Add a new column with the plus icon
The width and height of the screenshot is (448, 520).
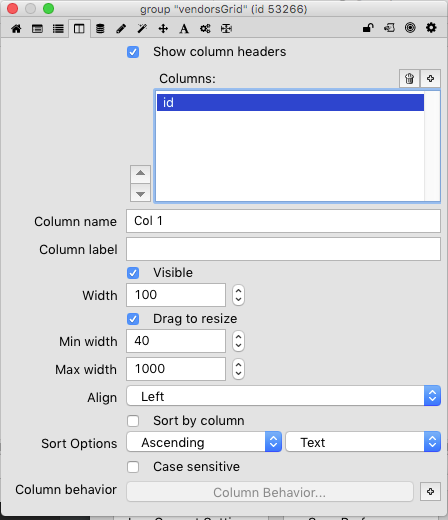tap(430, 79)
